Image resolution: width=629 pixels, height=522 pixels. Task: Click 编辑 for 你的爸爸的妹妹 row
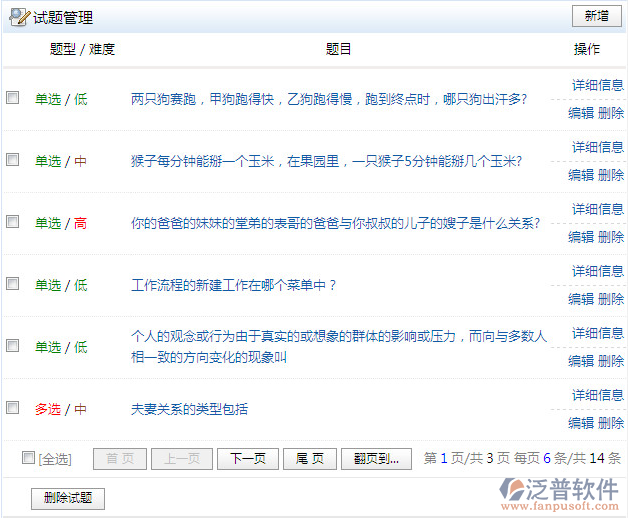click(581, 237)
